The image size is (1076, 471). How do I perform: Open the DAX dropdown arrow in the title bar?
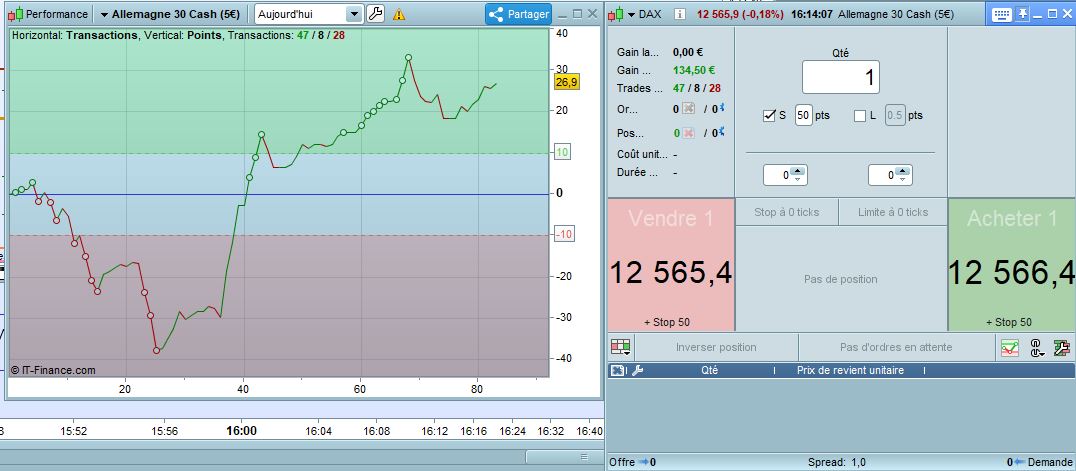click(631, 14)
